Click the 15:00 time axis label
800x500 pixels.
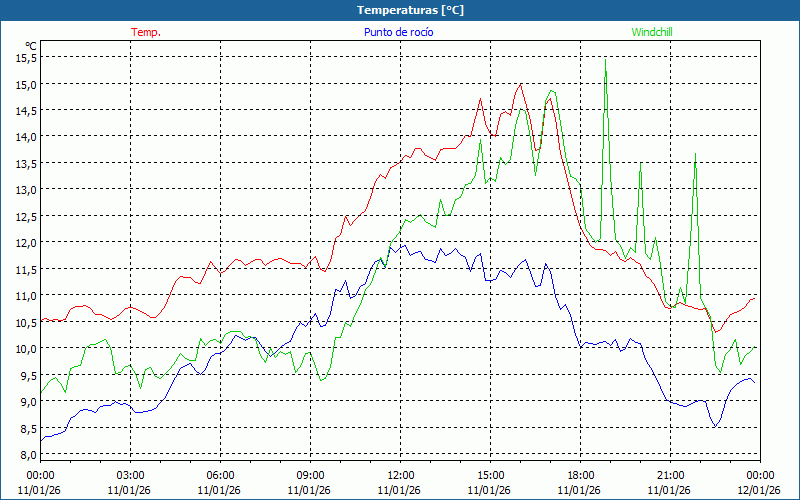click(x=490, y=475)
